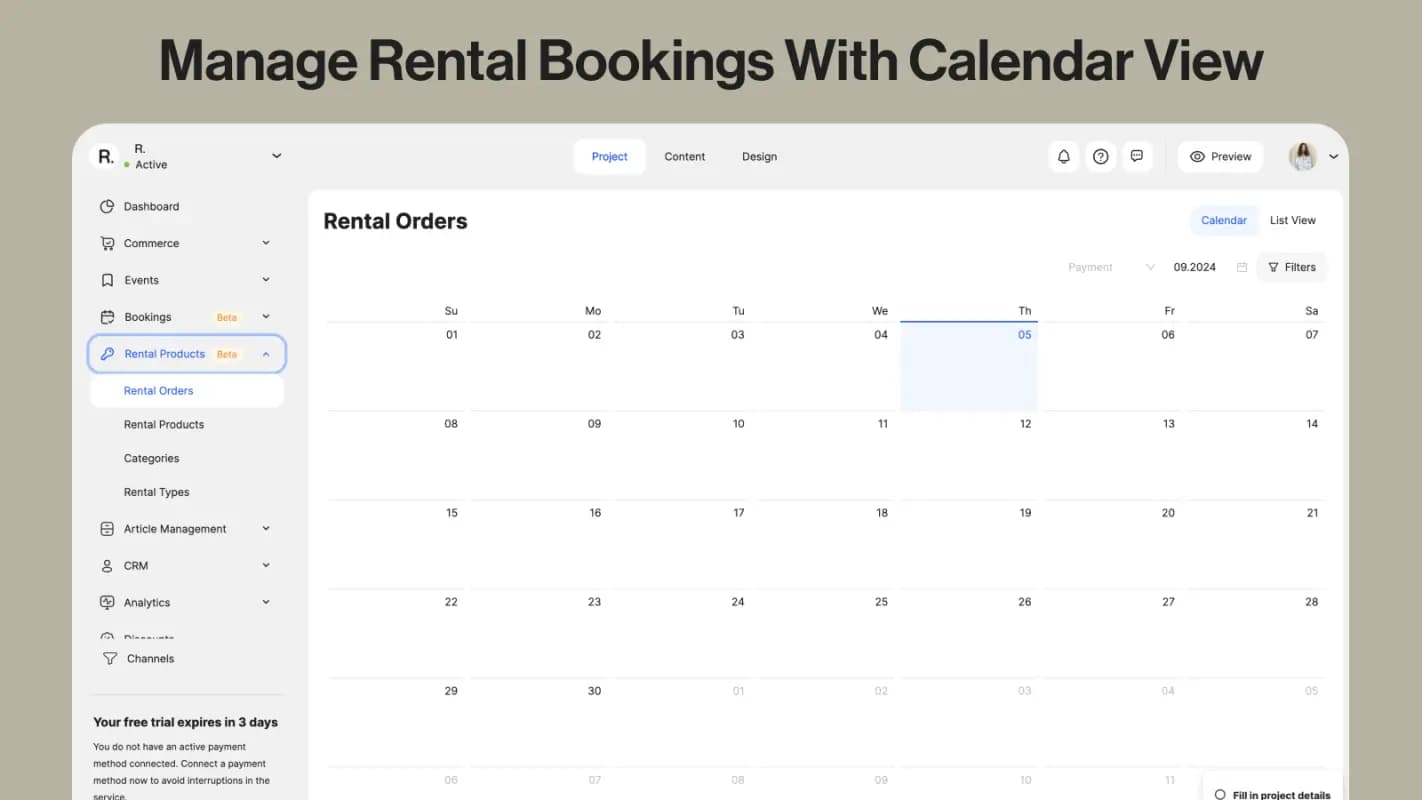Open the Design tab
The width and height of the screenshot is (1422, 800).
[x=759, y=157]
